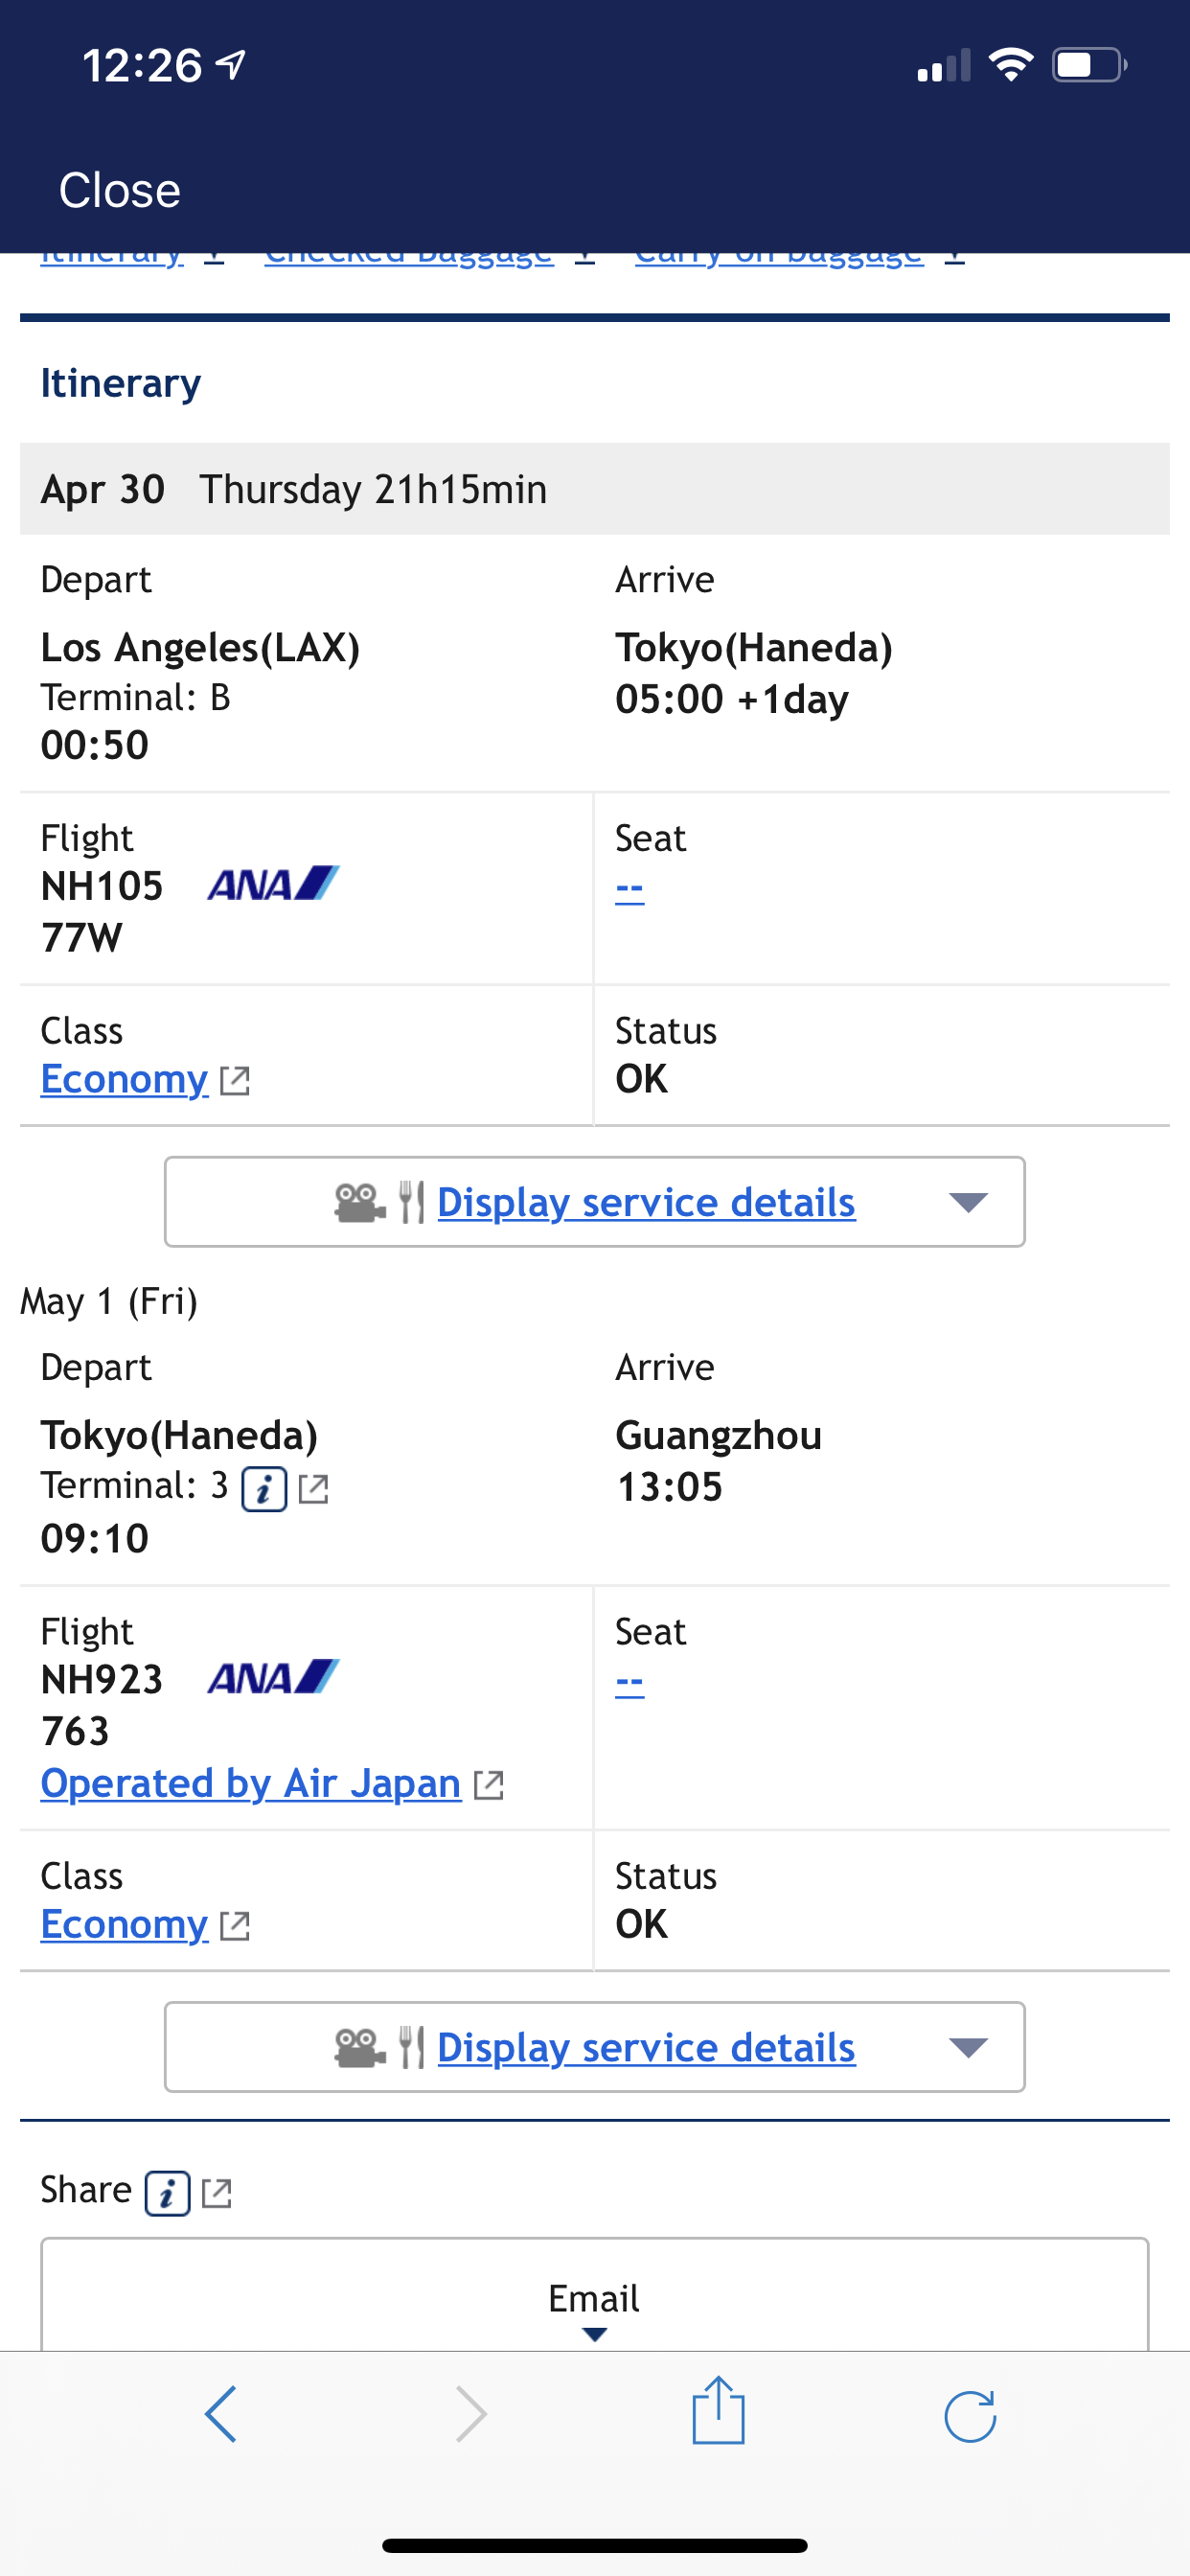Jump to Checked baggage section anchor

click(x=429, y=256)
